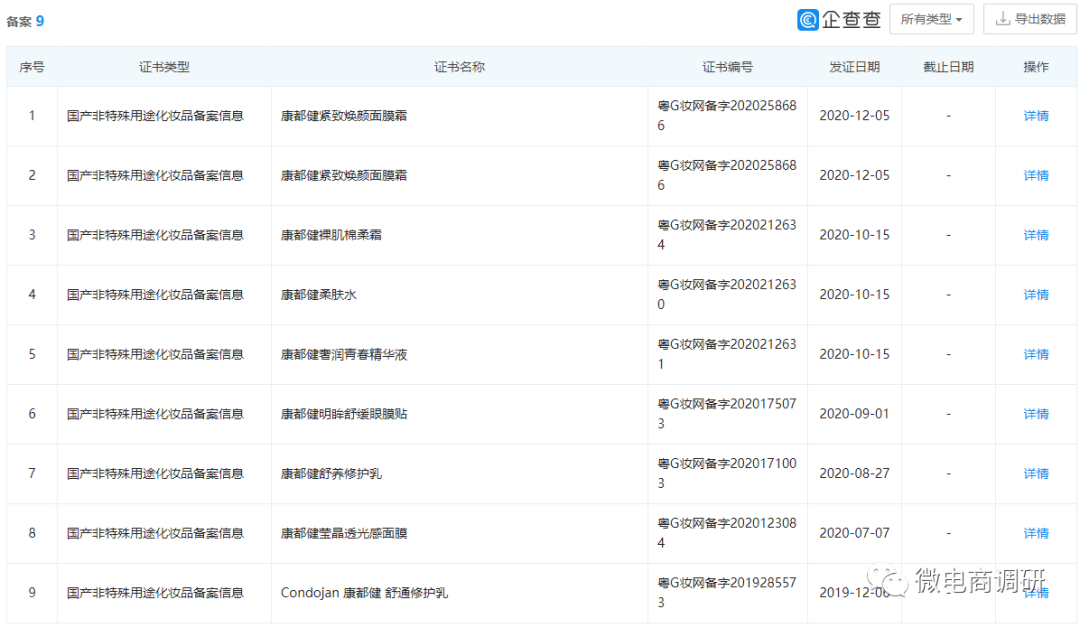1080x628 pixels.
Task: Select certificate name Condojan 康都健 舒通修护乳
Action: pyautogui.click(x=364, y=593)
